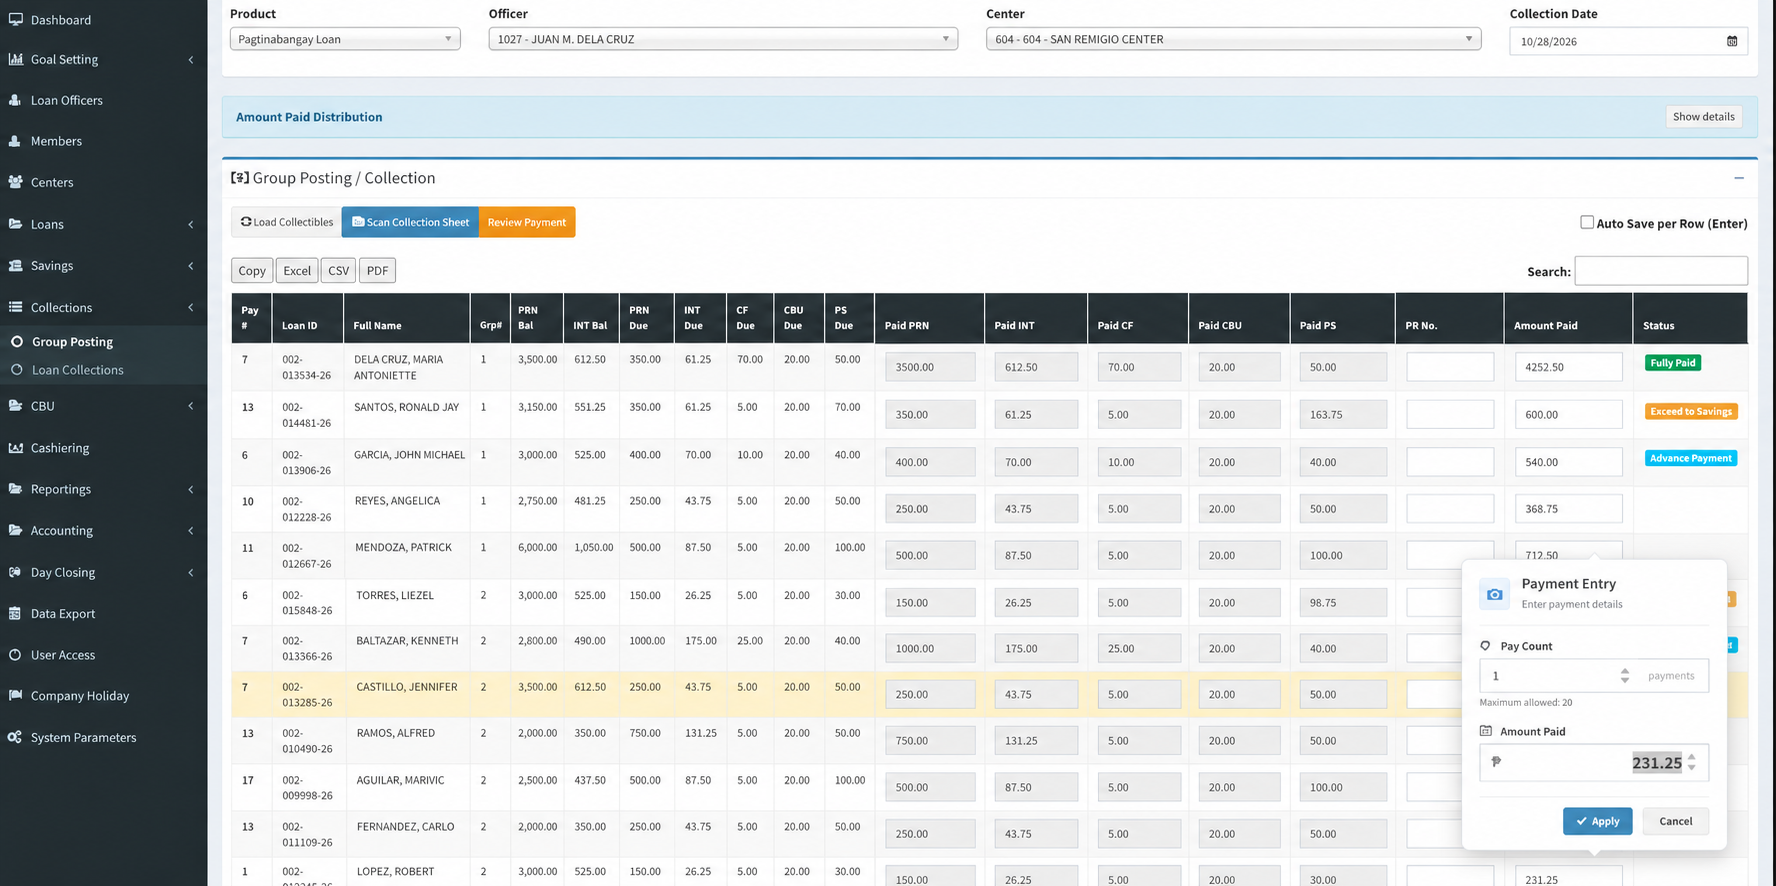This screenshot has height=886, width=1776.
Task: Click Show details in Amount Paid Distribution
Action: point(1704,116)
